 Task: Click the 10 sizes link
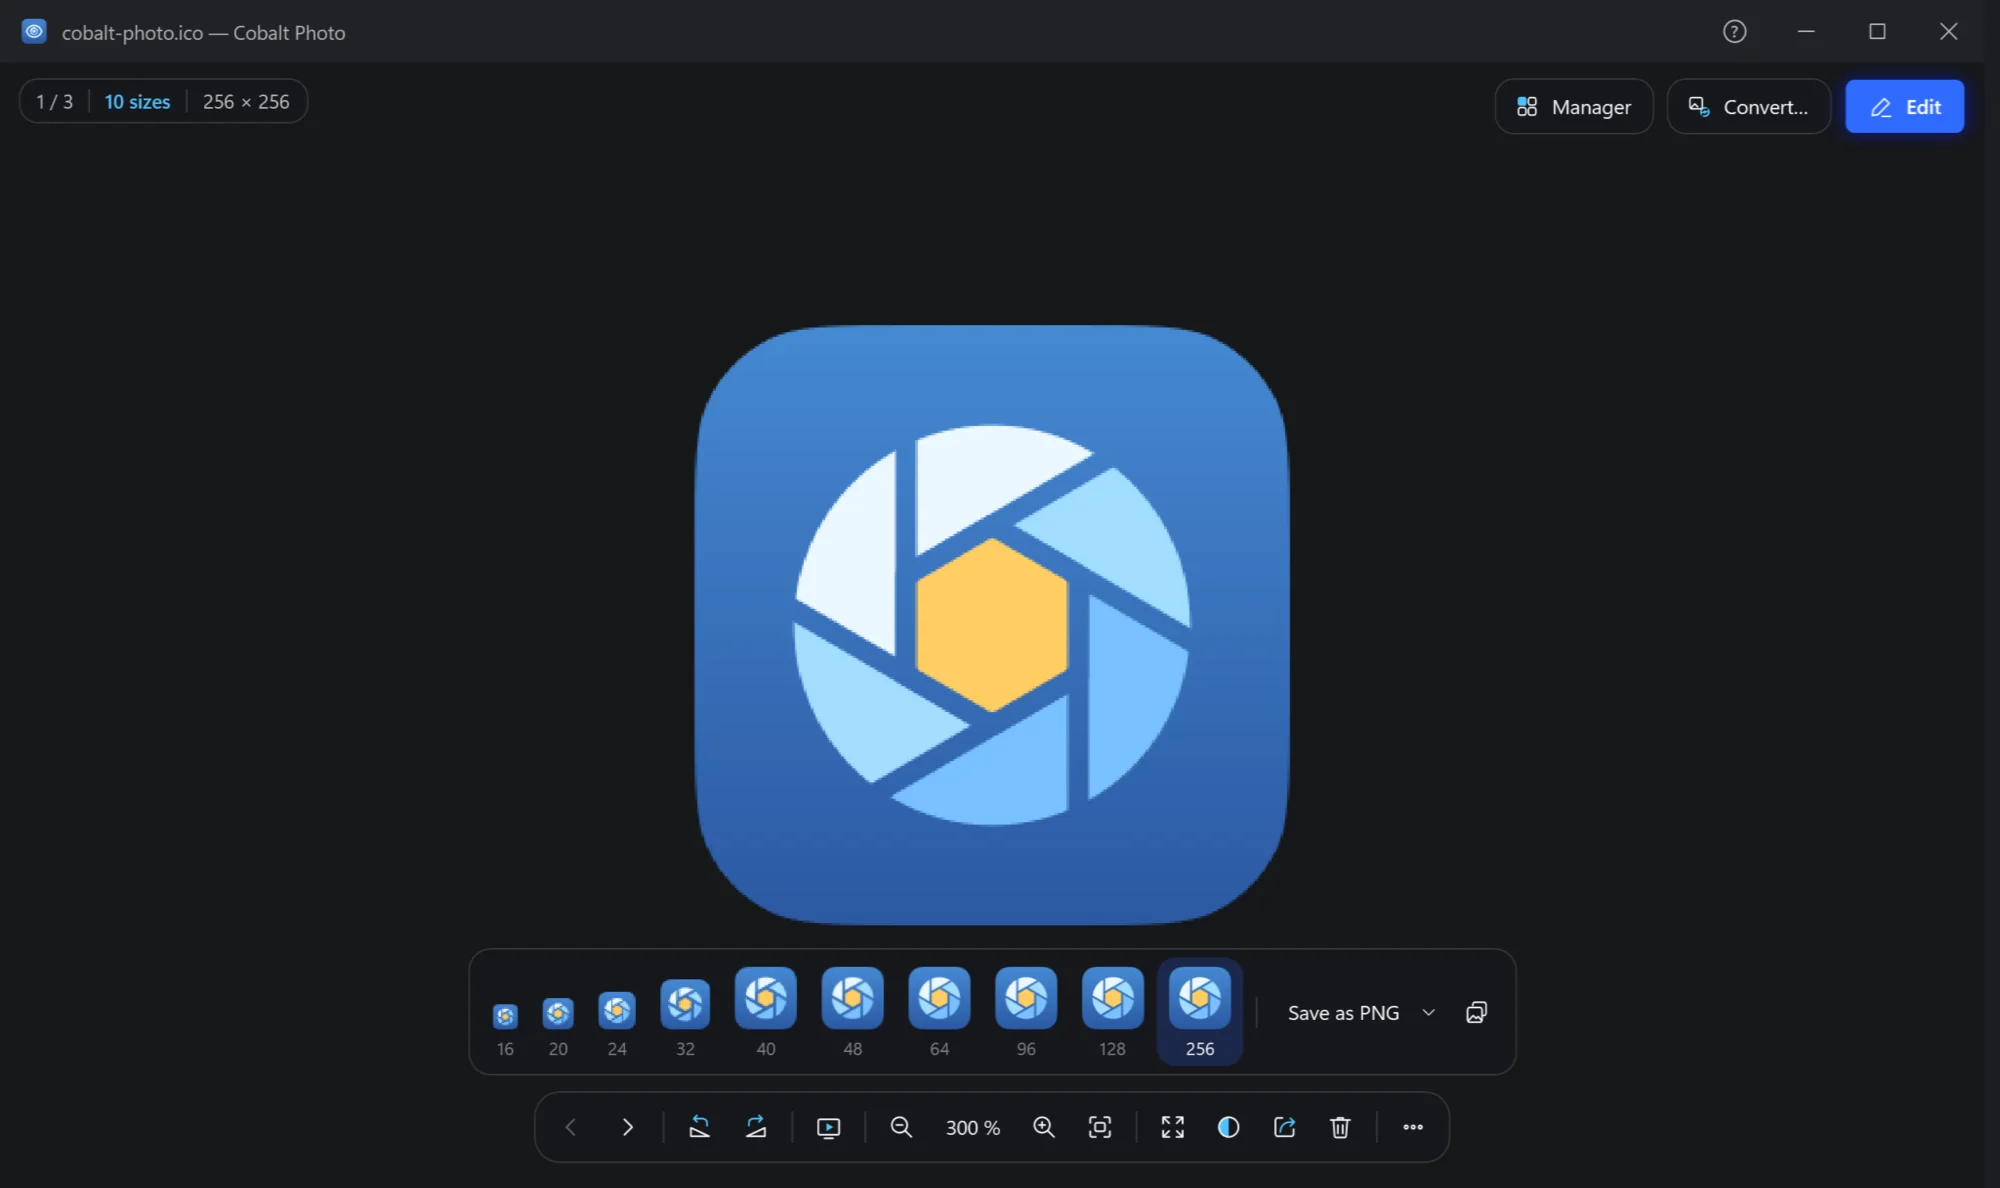137,101
